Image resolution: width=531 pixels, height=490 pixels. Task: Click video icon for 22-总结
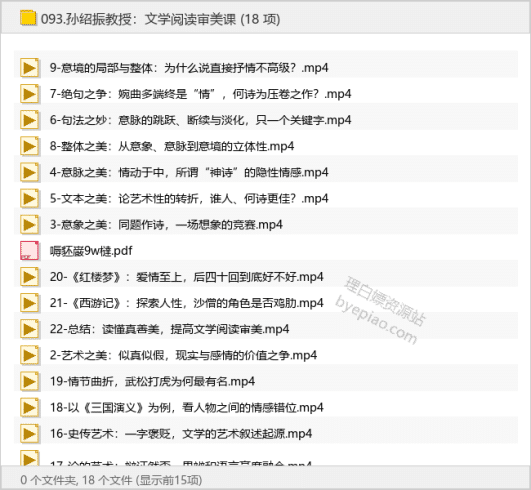coord(29,329)
